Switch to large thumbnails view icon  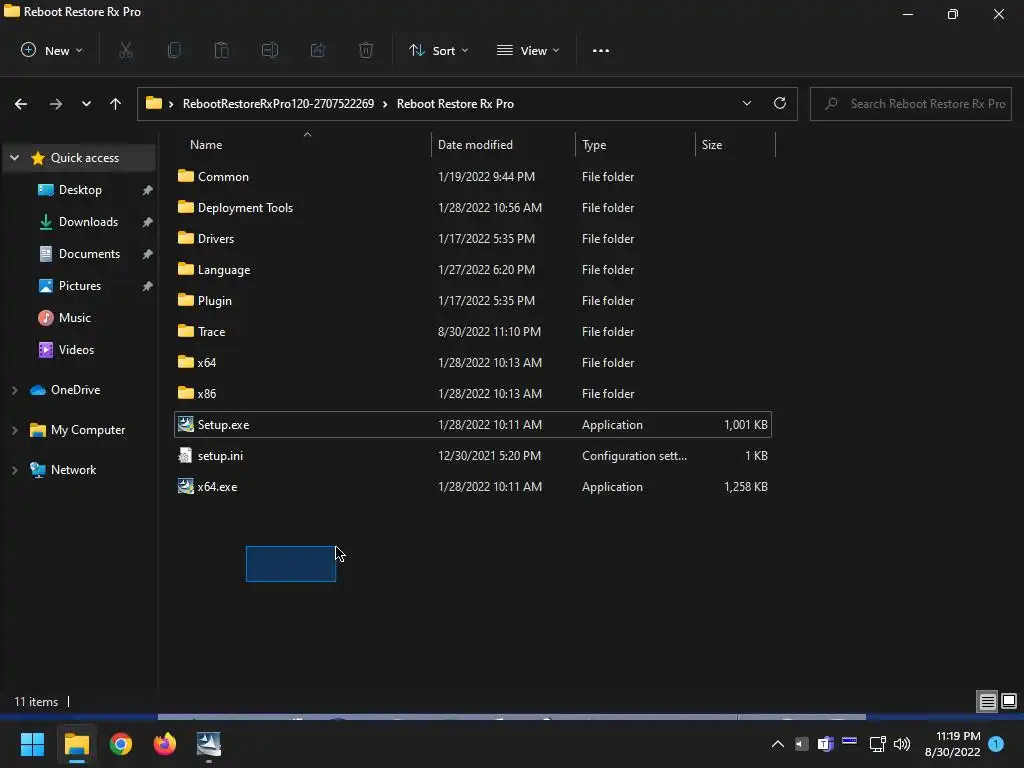[1009, 701]
